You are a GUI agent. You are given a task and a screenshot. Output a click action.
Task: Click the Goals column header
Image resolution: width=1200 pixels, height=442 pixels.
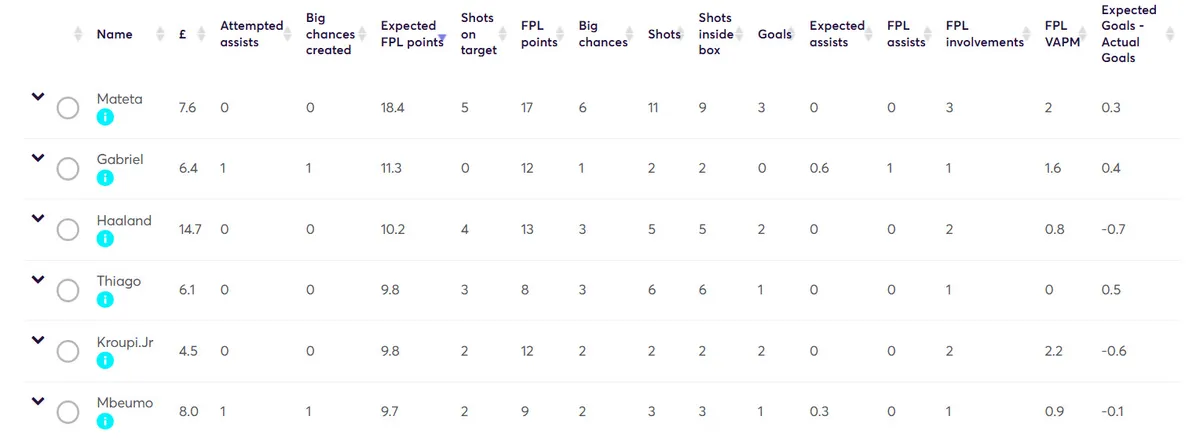coord(774,34)
